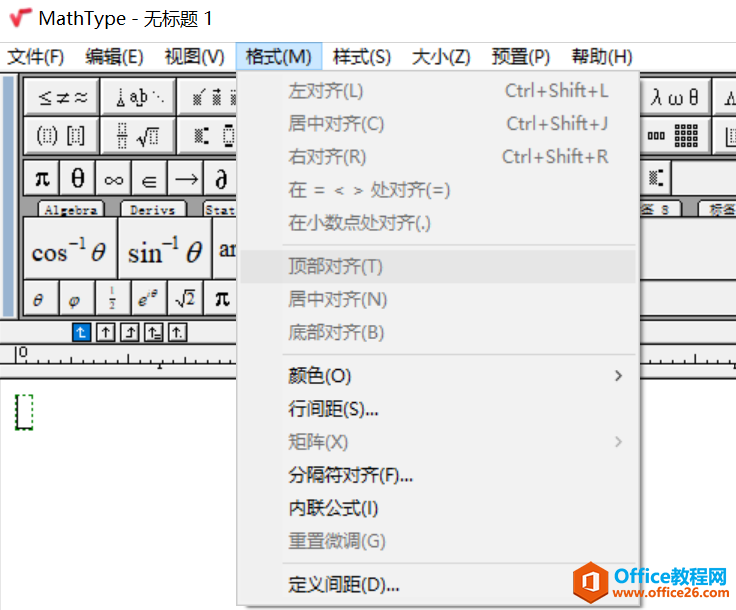Expand the 颜色(O) submenu
736x610 pixels.
(x=438, y=376)
